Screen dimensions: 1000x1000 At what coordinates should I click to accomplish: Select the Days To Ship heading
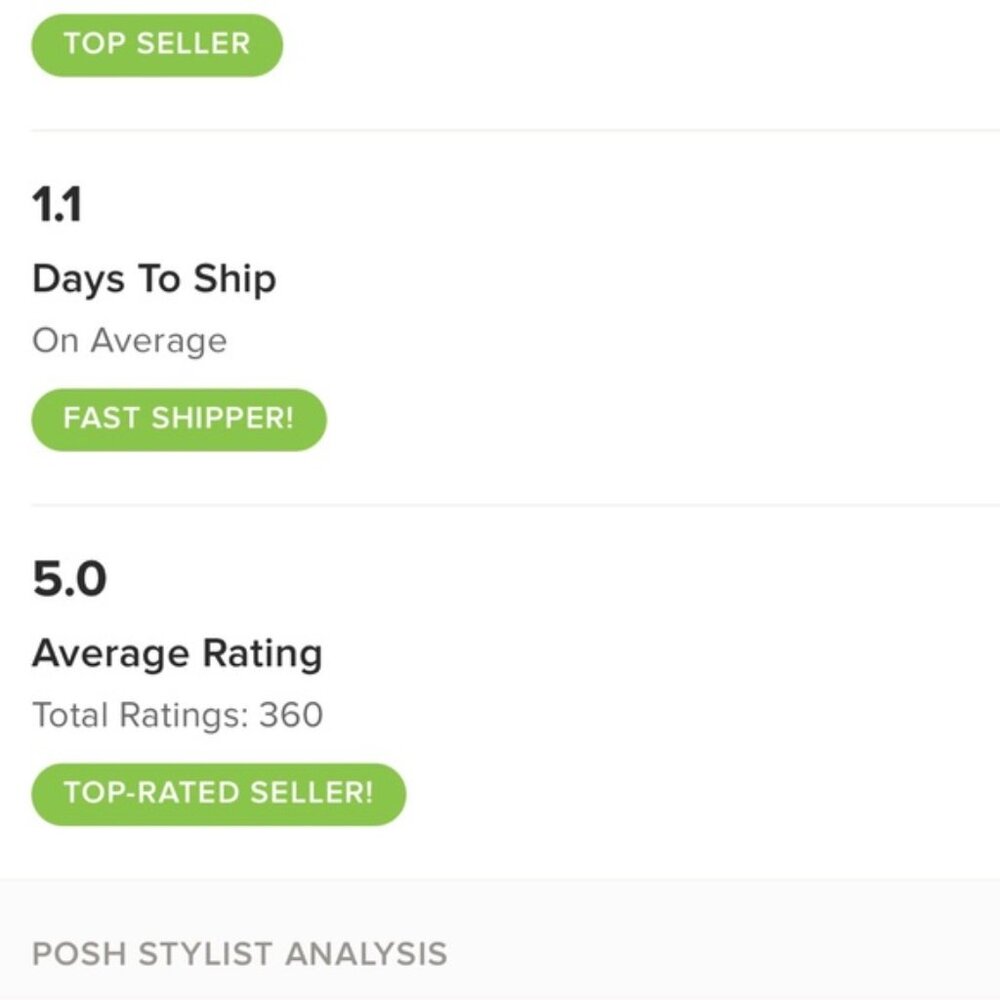coord(154,279)
